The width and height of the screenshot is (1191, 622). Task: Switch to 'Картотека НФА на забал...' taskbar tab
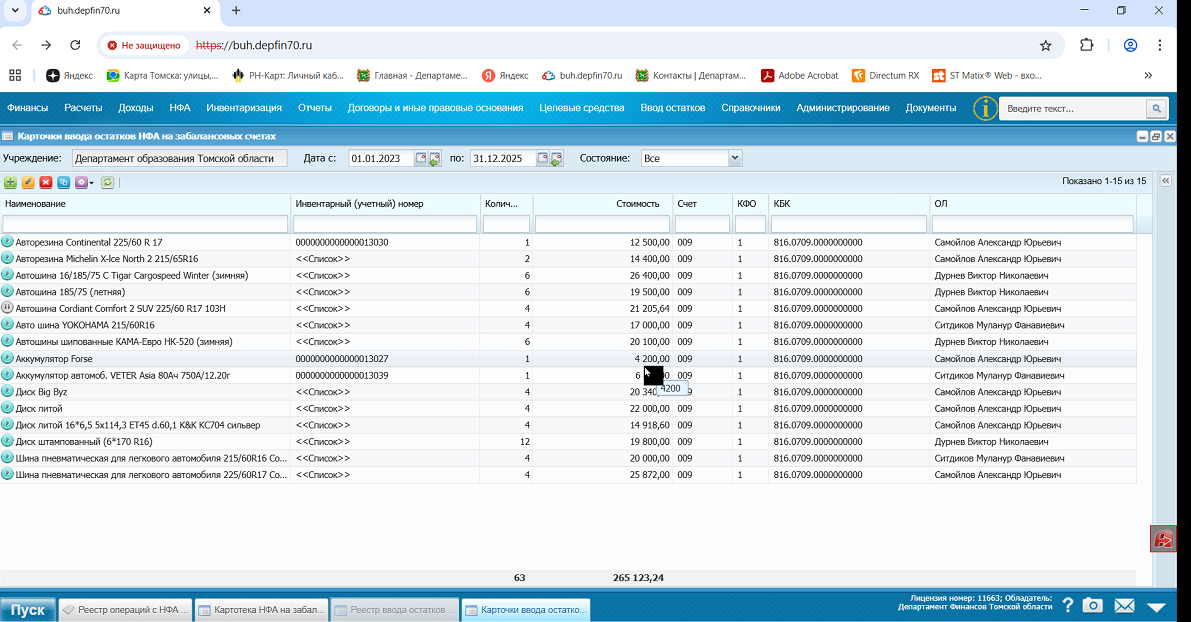[x=261, y=610]
